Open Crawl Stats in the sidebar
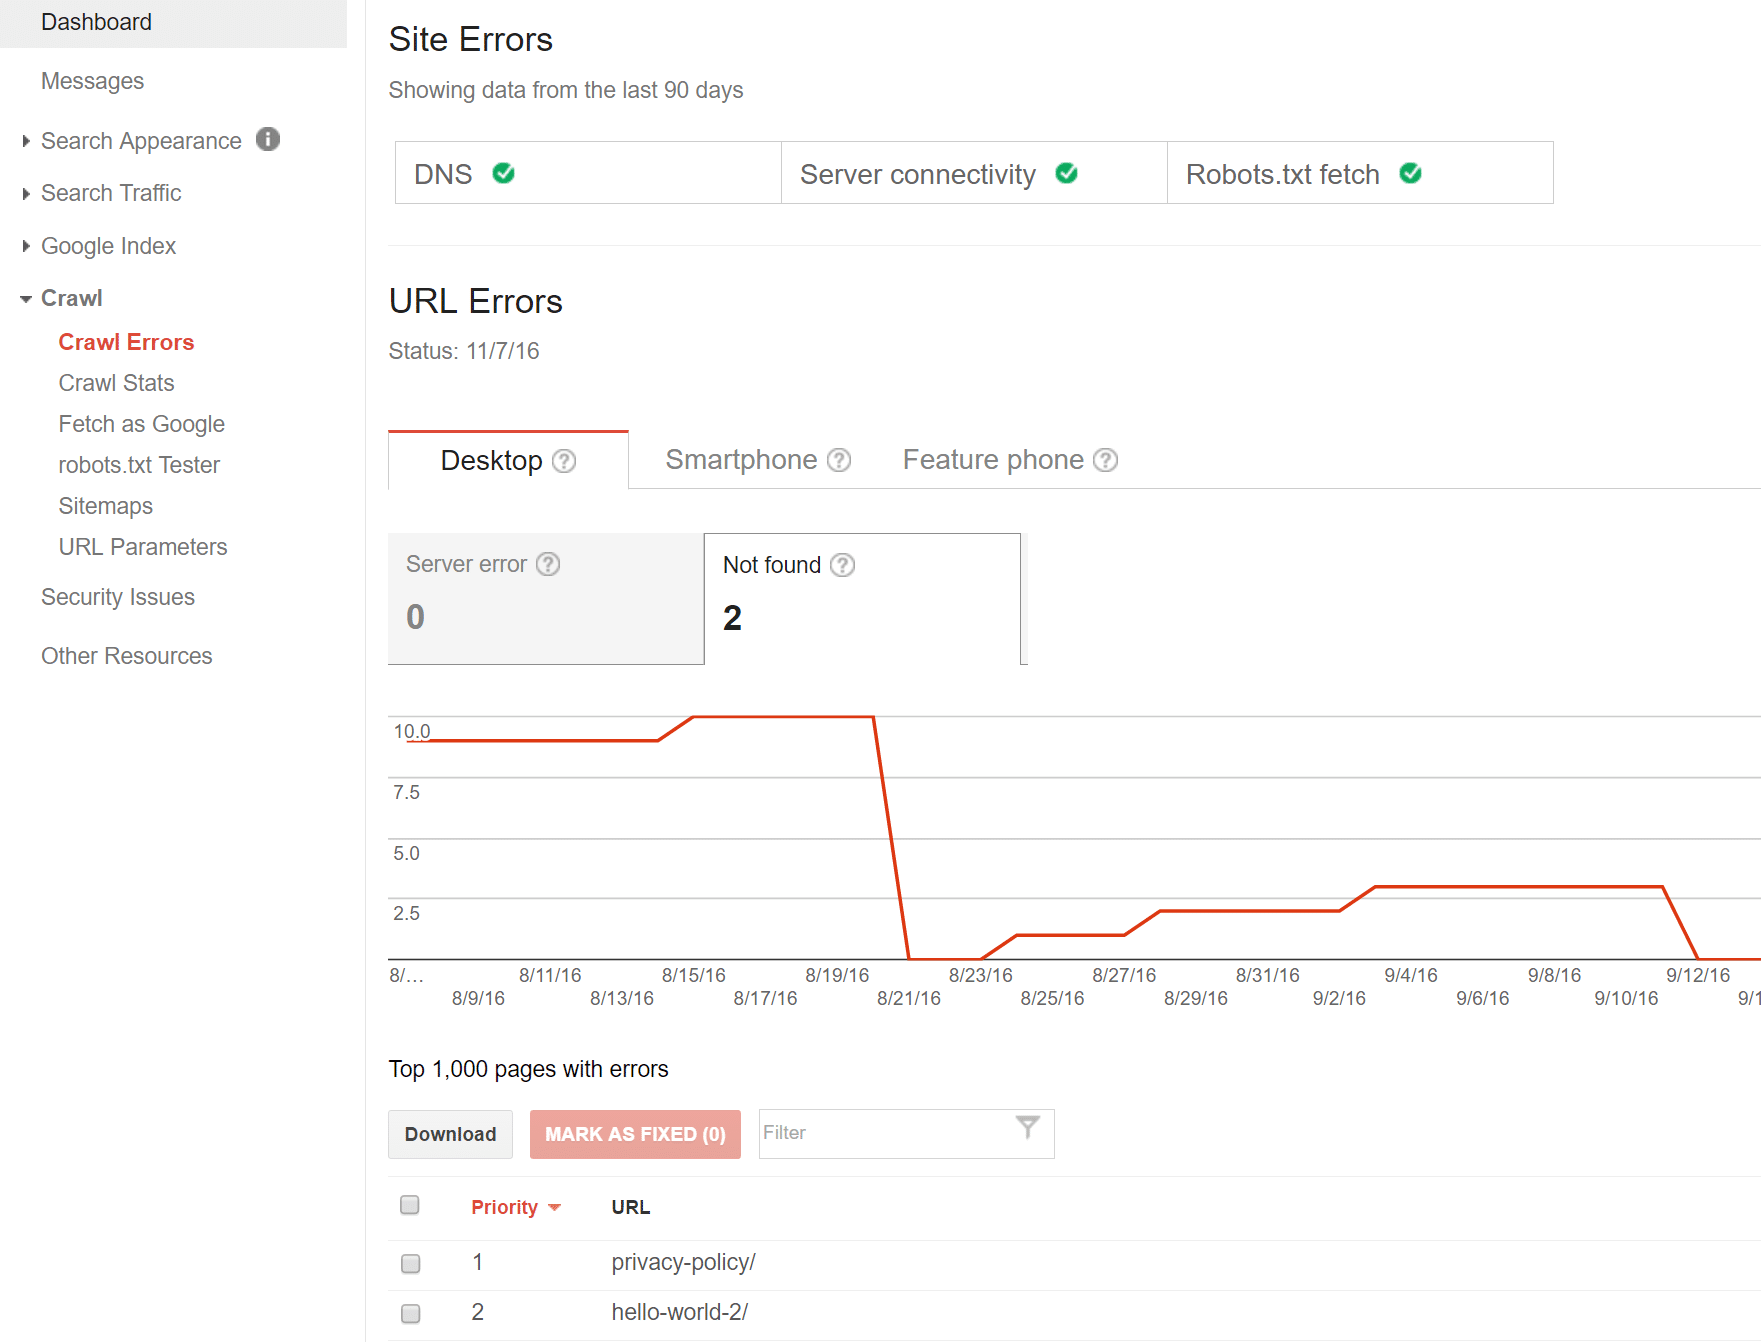 pos(116,383)
